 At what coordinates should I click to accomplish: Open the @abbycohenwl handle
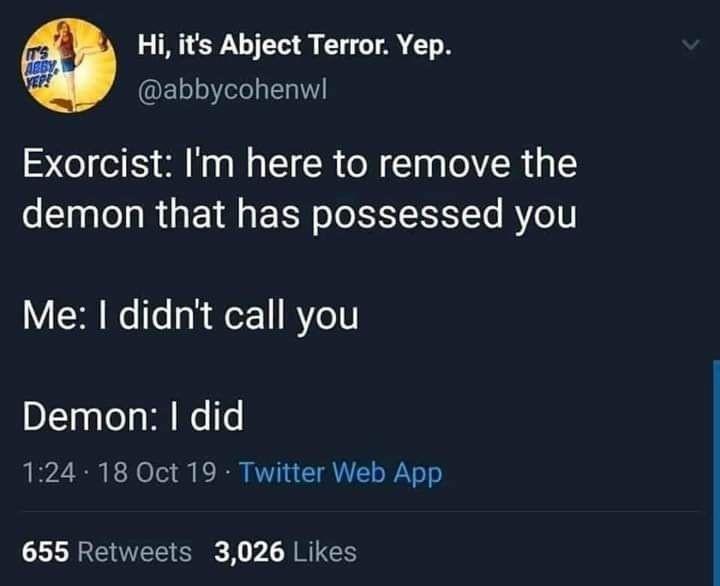click(x=233, y=89)
